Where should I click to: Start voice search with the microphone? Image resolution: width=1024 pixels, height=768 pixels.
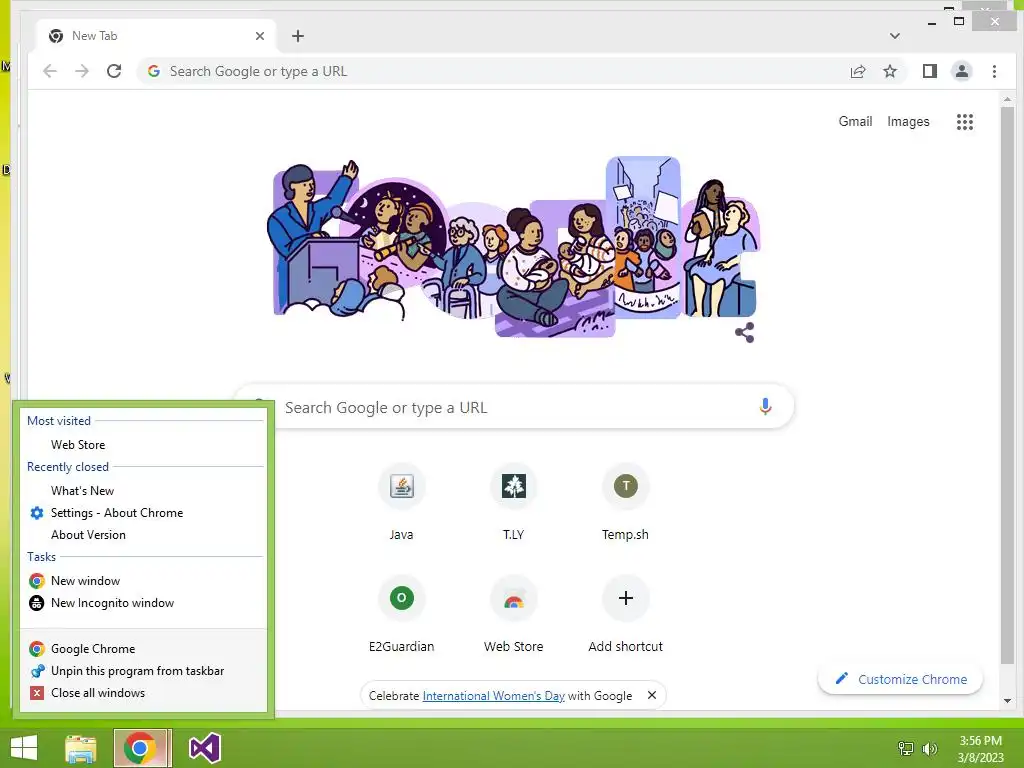click(765, 407)
